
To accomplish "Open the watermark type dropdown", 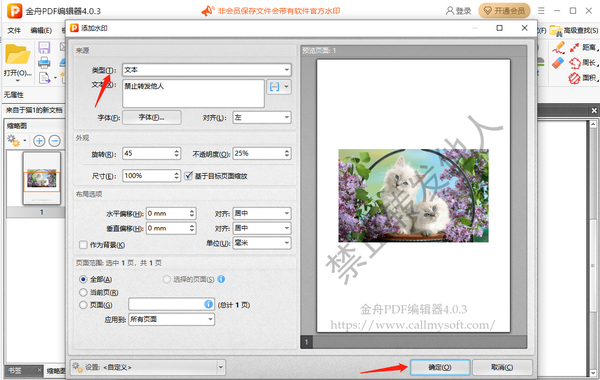I will coord(207,70).
